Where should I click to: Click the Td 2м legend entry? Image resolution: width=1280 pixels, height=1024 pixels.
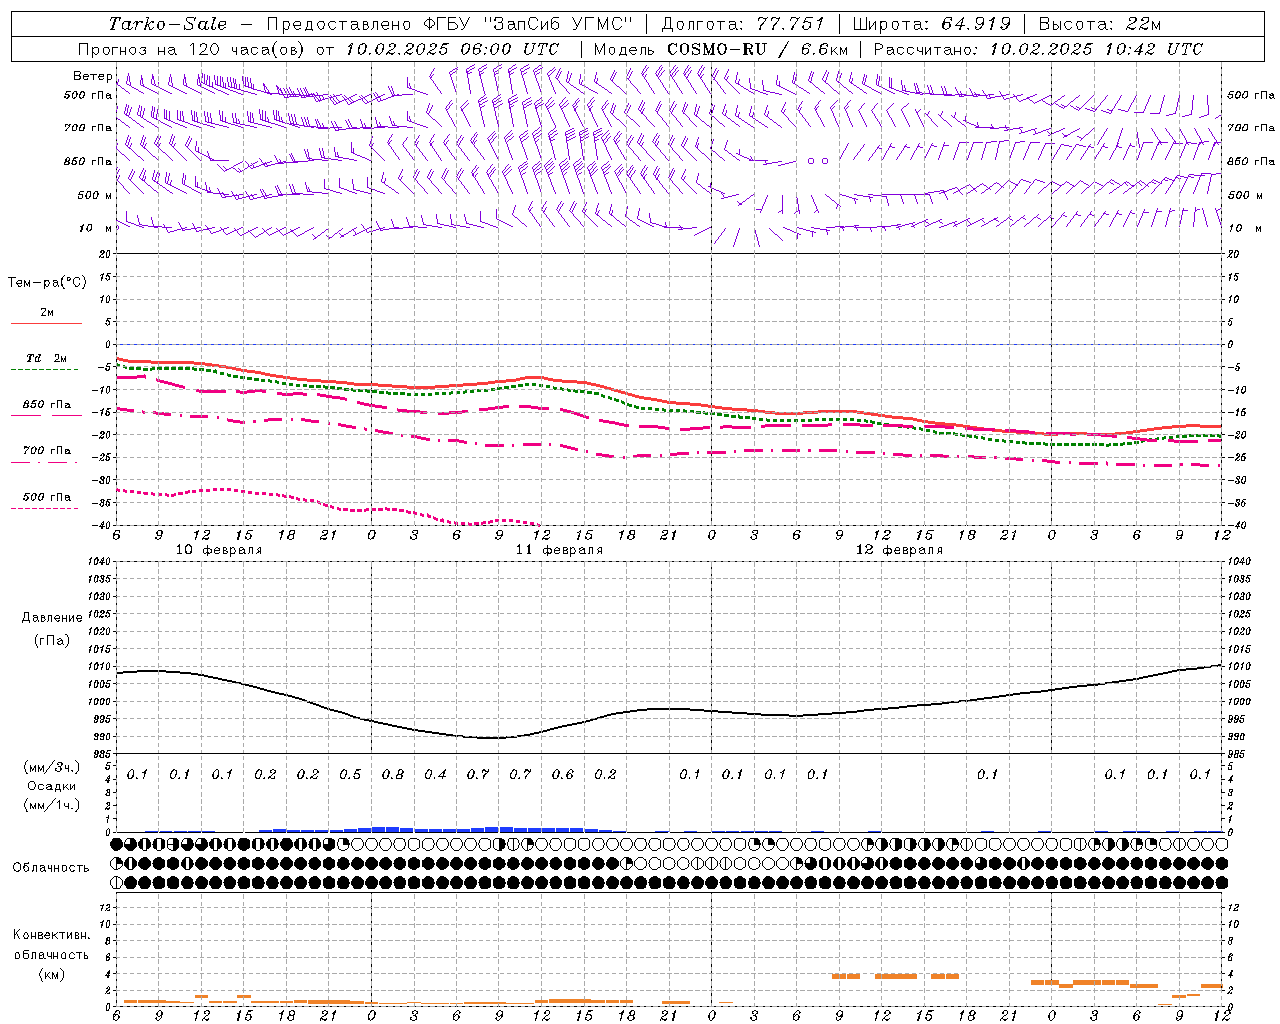pos(46,358)
